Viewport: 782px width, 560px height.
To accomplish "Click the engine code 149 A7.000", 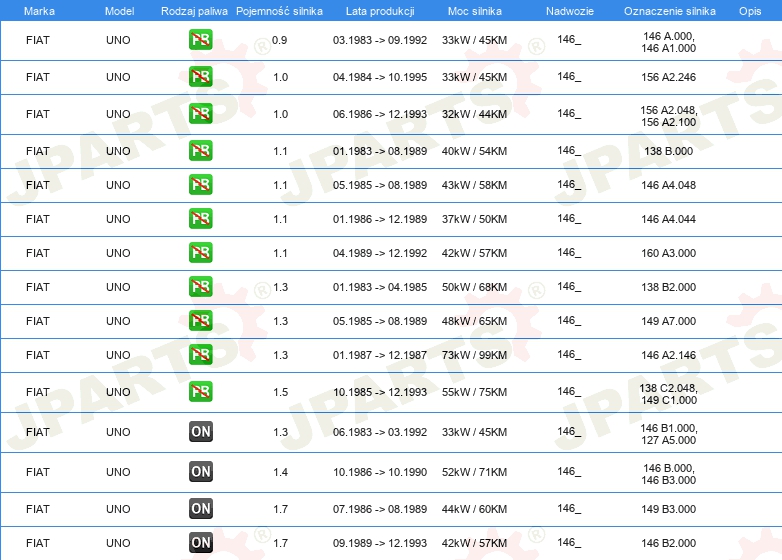I will [668, 321].
